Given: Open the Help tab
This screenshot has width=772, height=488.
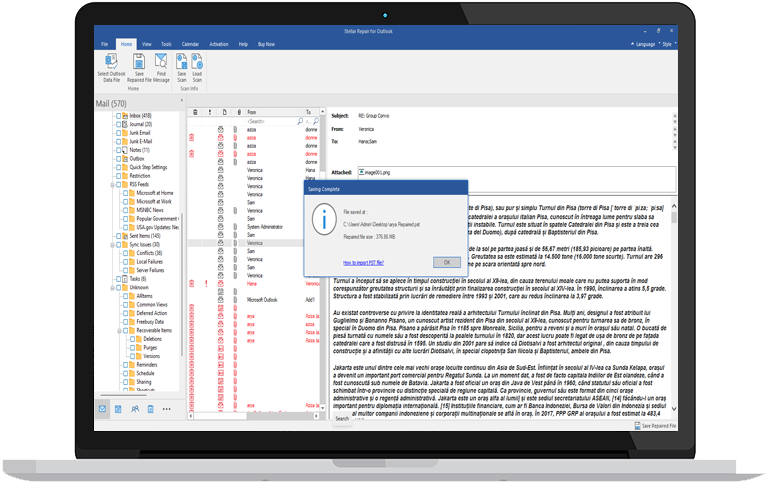Looking at the screenshot, I should 243,44.
